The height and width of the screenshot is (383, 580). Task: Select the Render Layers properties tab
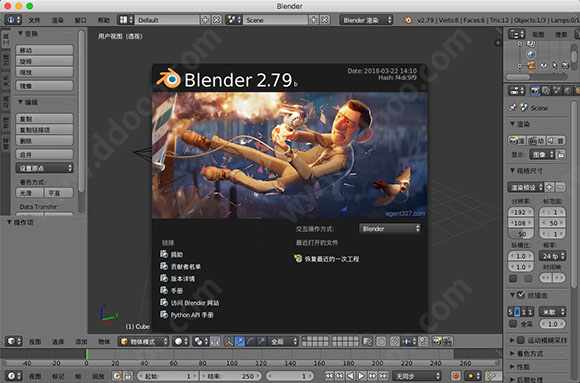tap(546, 91)
